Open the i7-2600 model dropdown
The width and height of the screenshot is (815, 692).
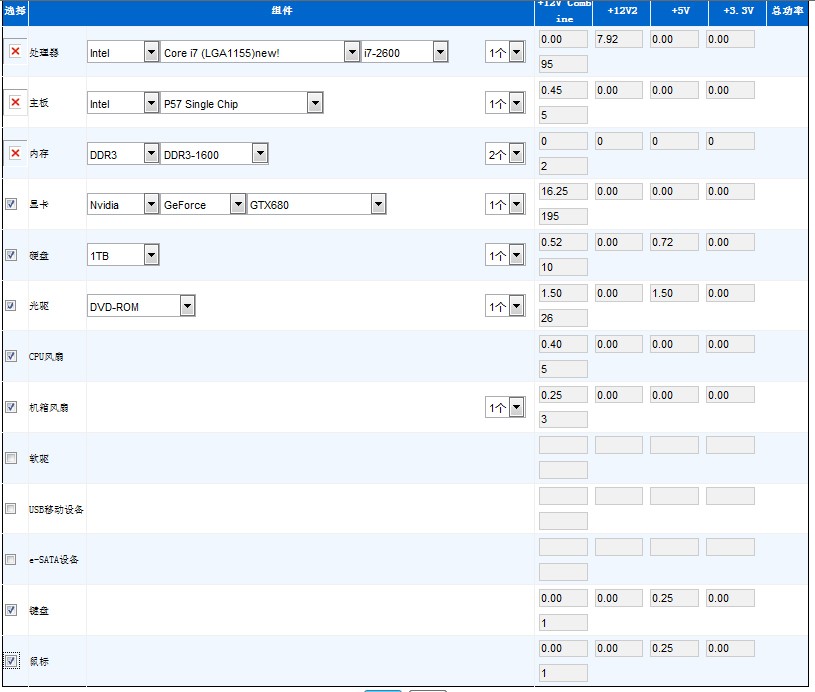coord(404,52)
